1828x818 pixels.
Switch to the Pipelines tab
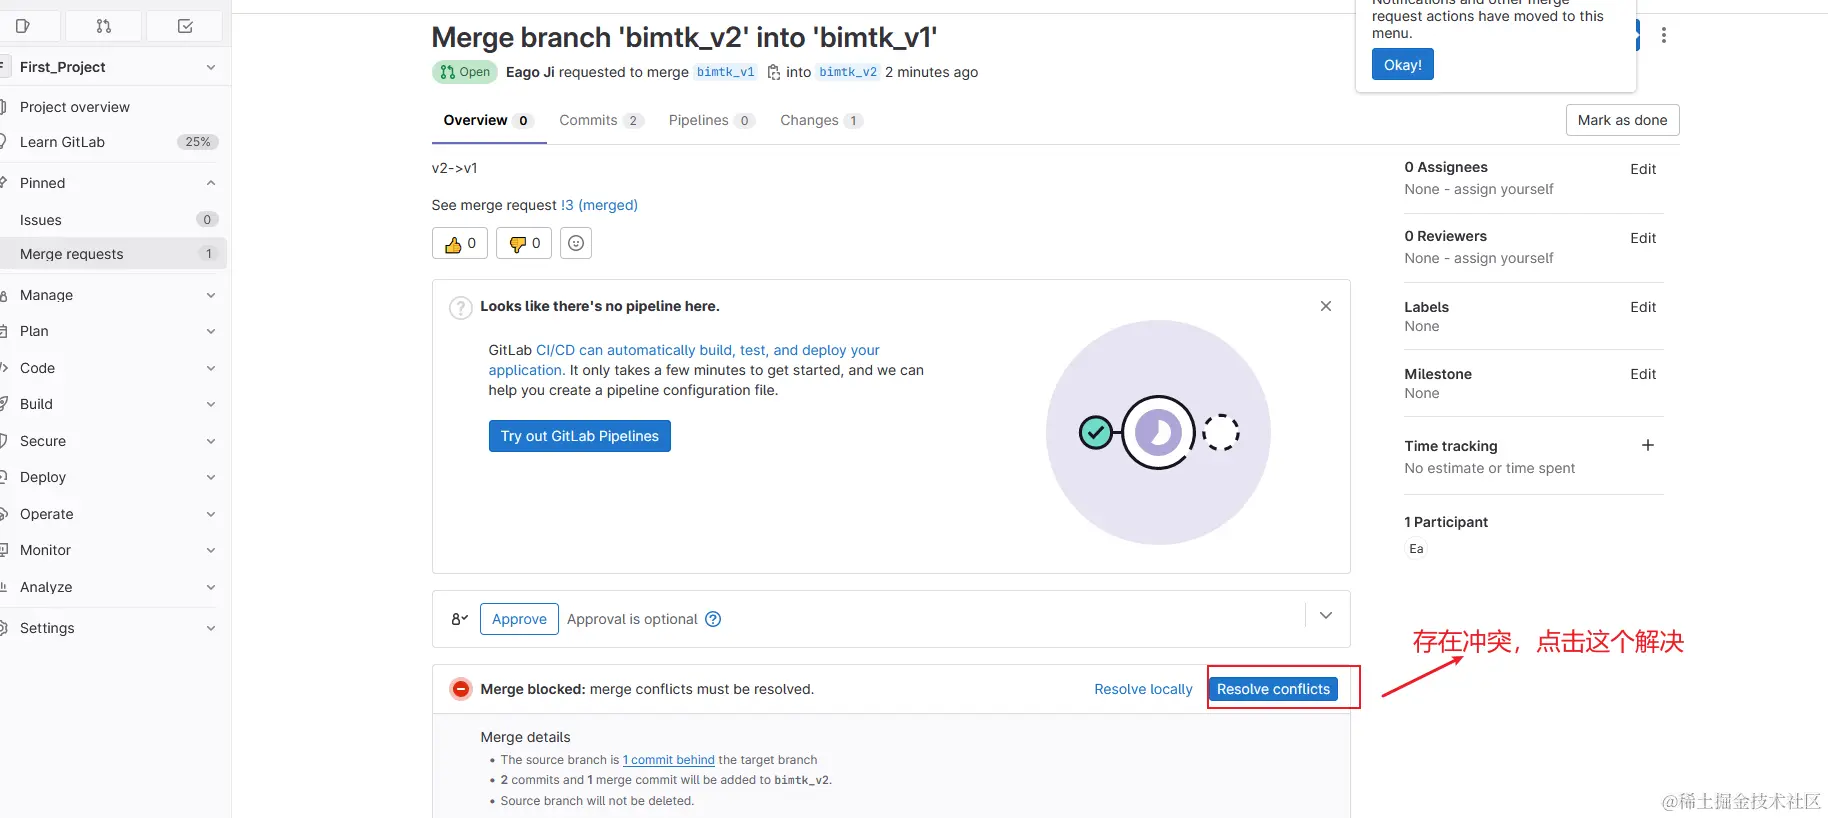coord(711,120)
